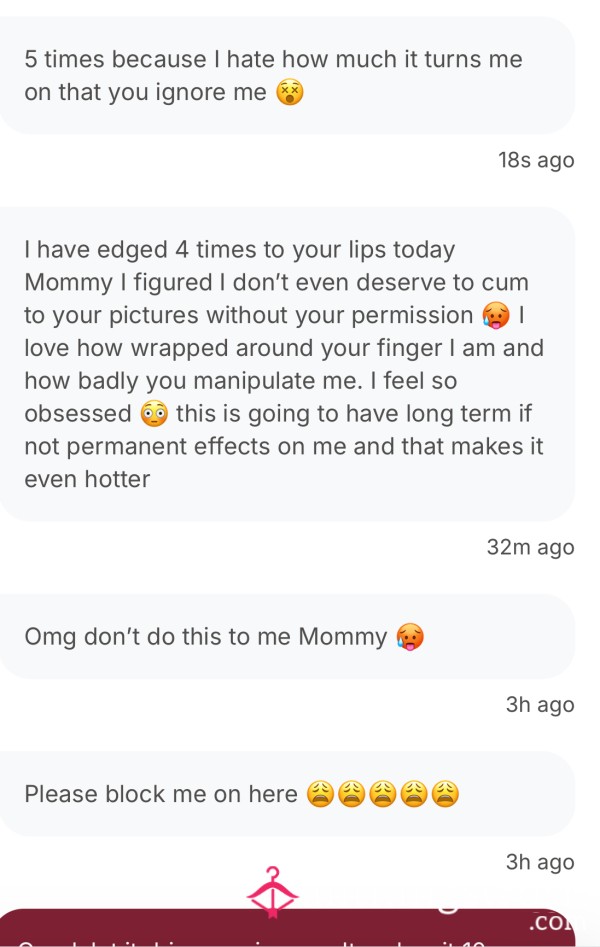Image resolution: width=600 pixels, height=947 pixels.
Task: Select the '32m ago' timestamp
Action: tap(531, 548)
